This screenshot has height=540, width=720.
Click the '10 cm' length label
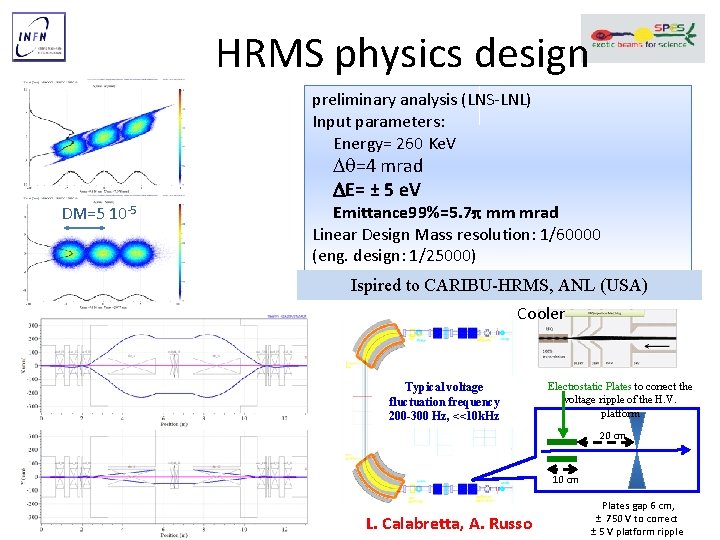tap(565, 480)
